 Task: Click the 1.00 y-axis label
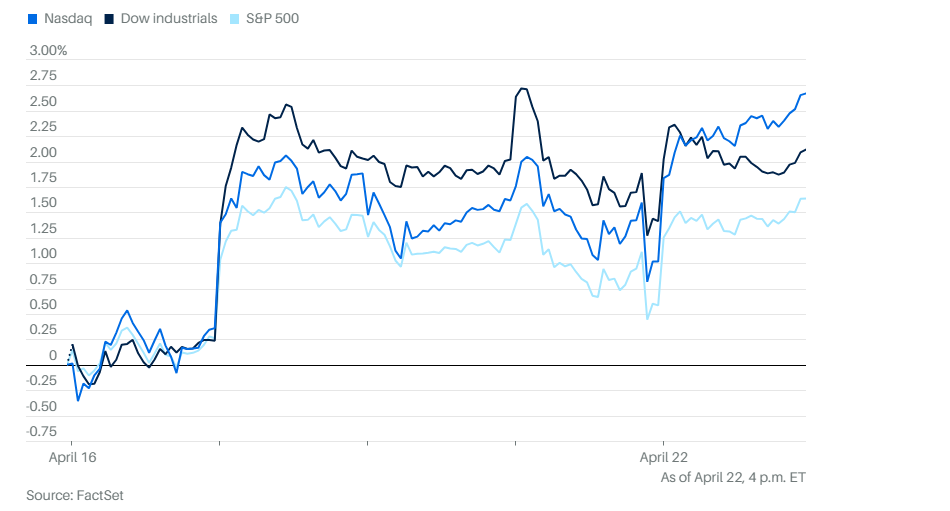tap(43, 254)
